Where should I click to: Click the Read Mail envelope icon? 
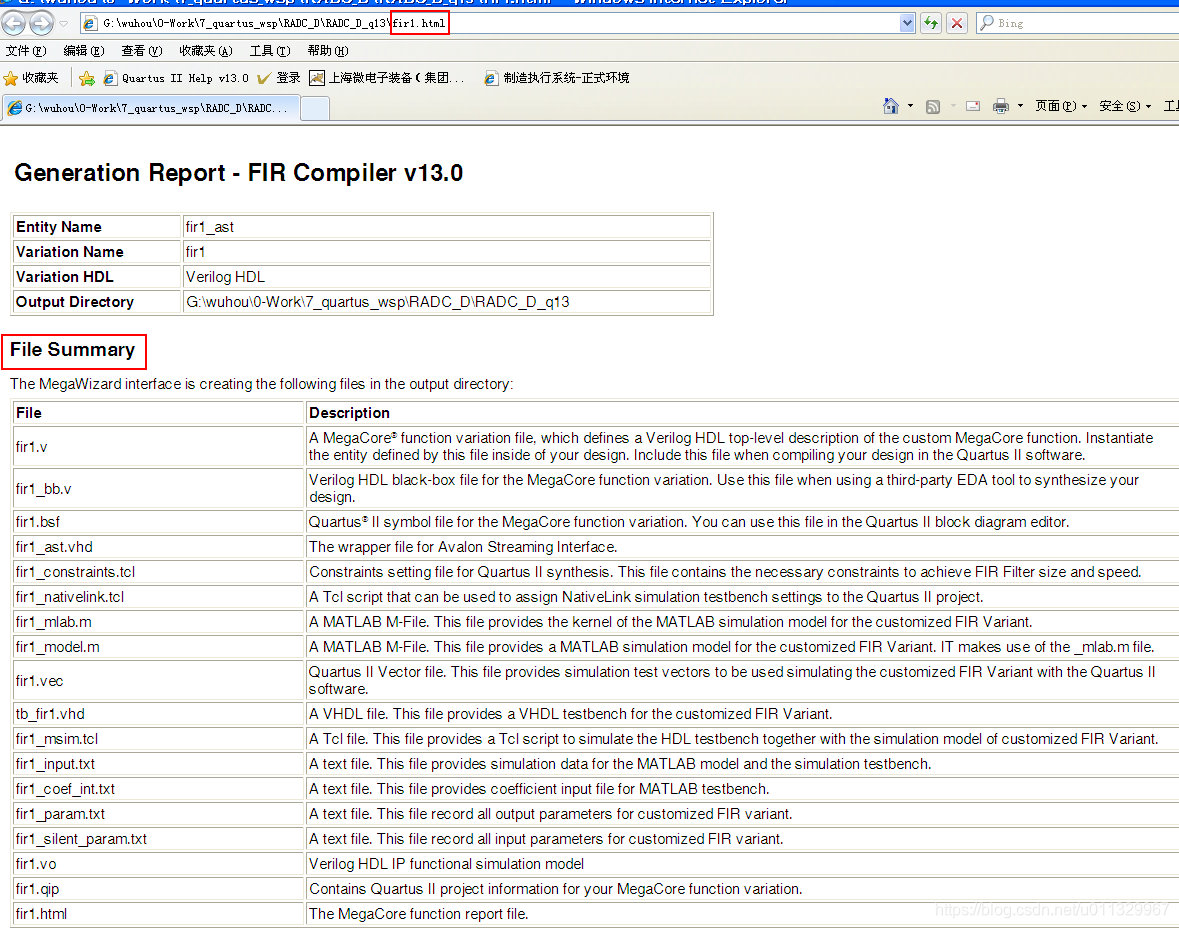[x=973, y=106]
